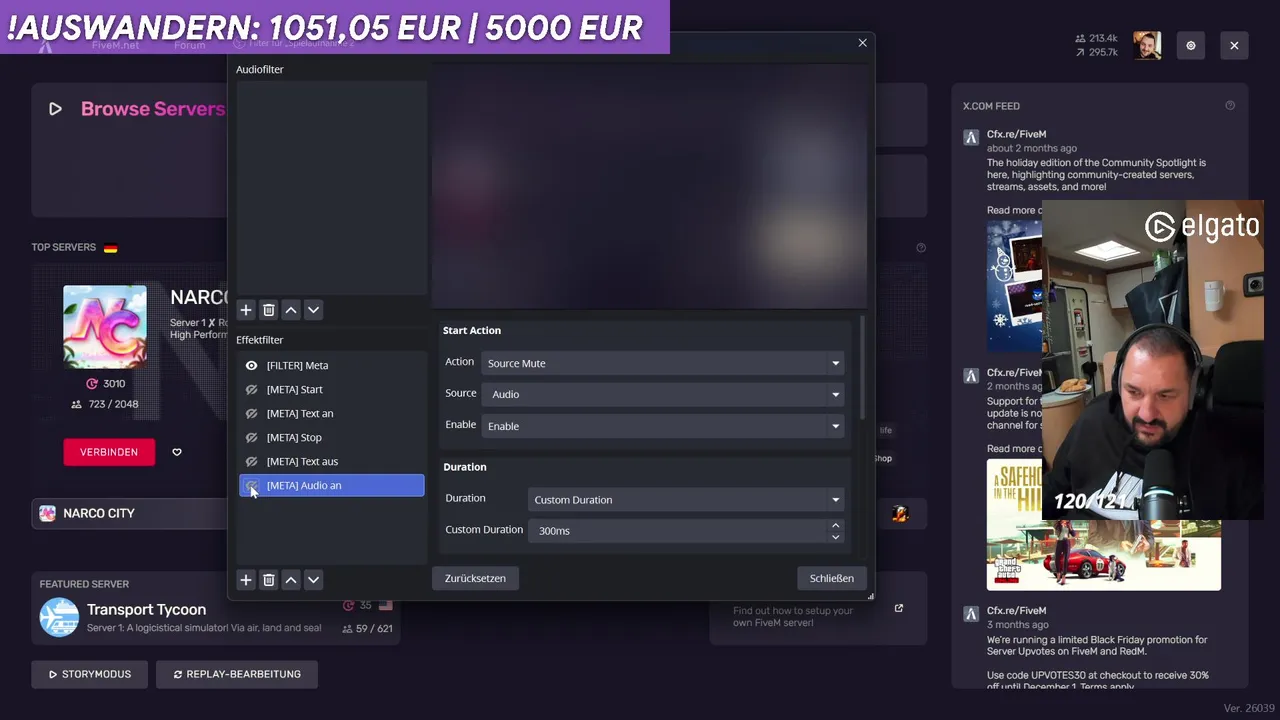This screenshot has width=1280, height=720.
Task: Open Storymodus in FiveM
Action: point(90,674)
